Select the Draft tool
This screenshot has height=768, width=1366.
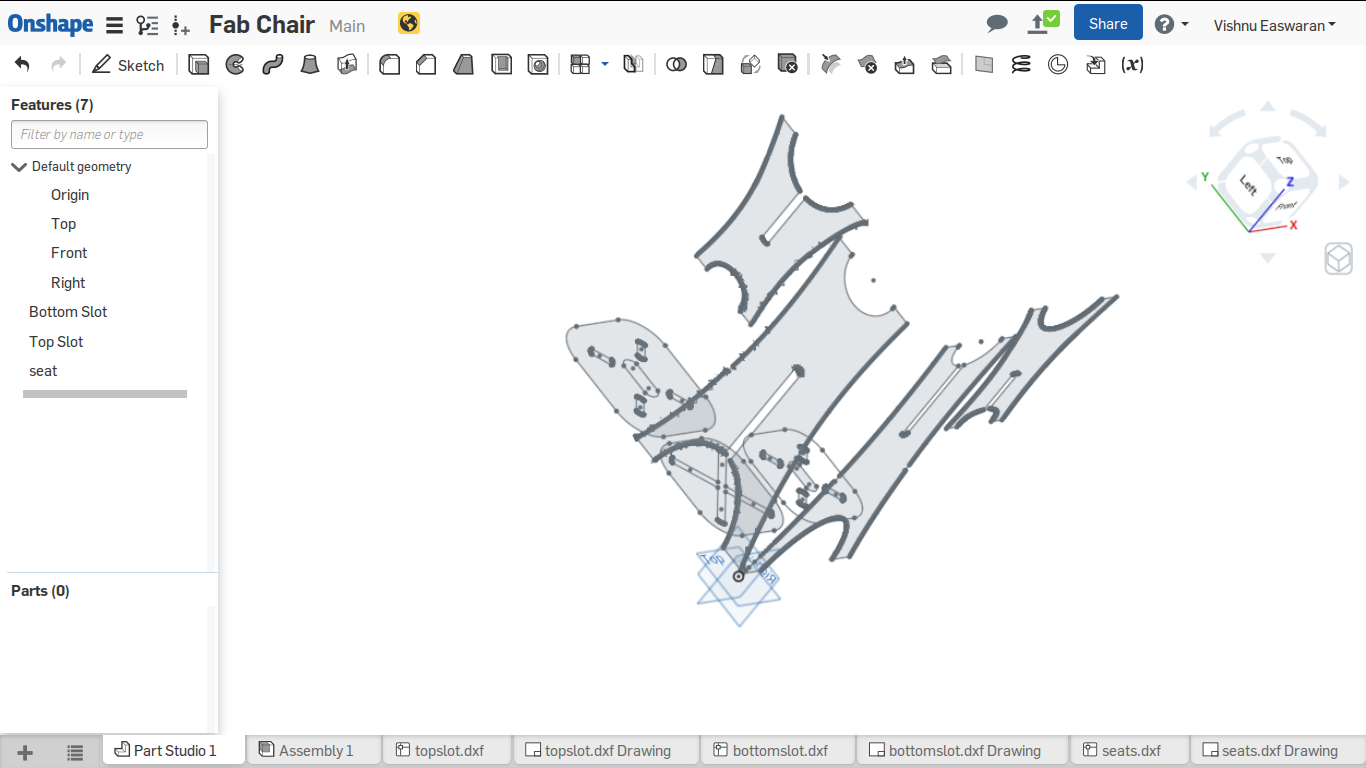pos(463,65)
